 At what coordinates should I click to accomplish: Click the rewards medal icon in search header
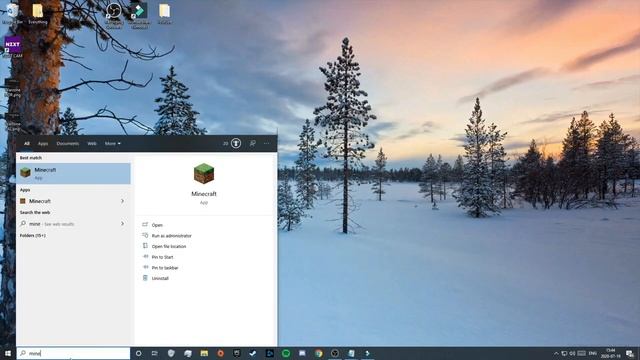(x=236, y=143)
